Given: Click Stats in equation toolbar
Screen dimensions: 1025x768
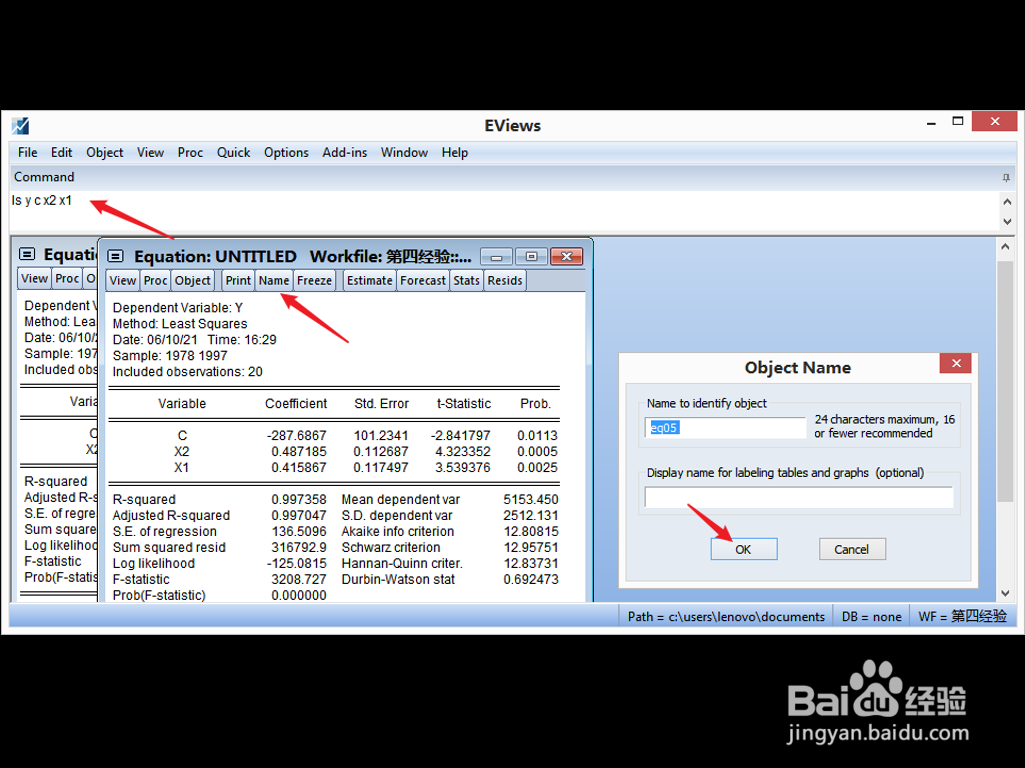Looking at the screenshot, I should point(467,280).
